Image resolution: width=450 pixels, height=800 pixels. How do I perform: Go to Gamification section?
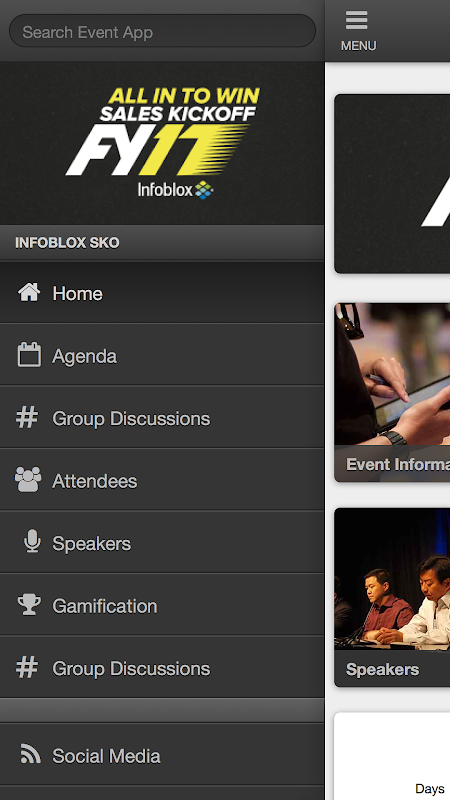click(162, 605)
